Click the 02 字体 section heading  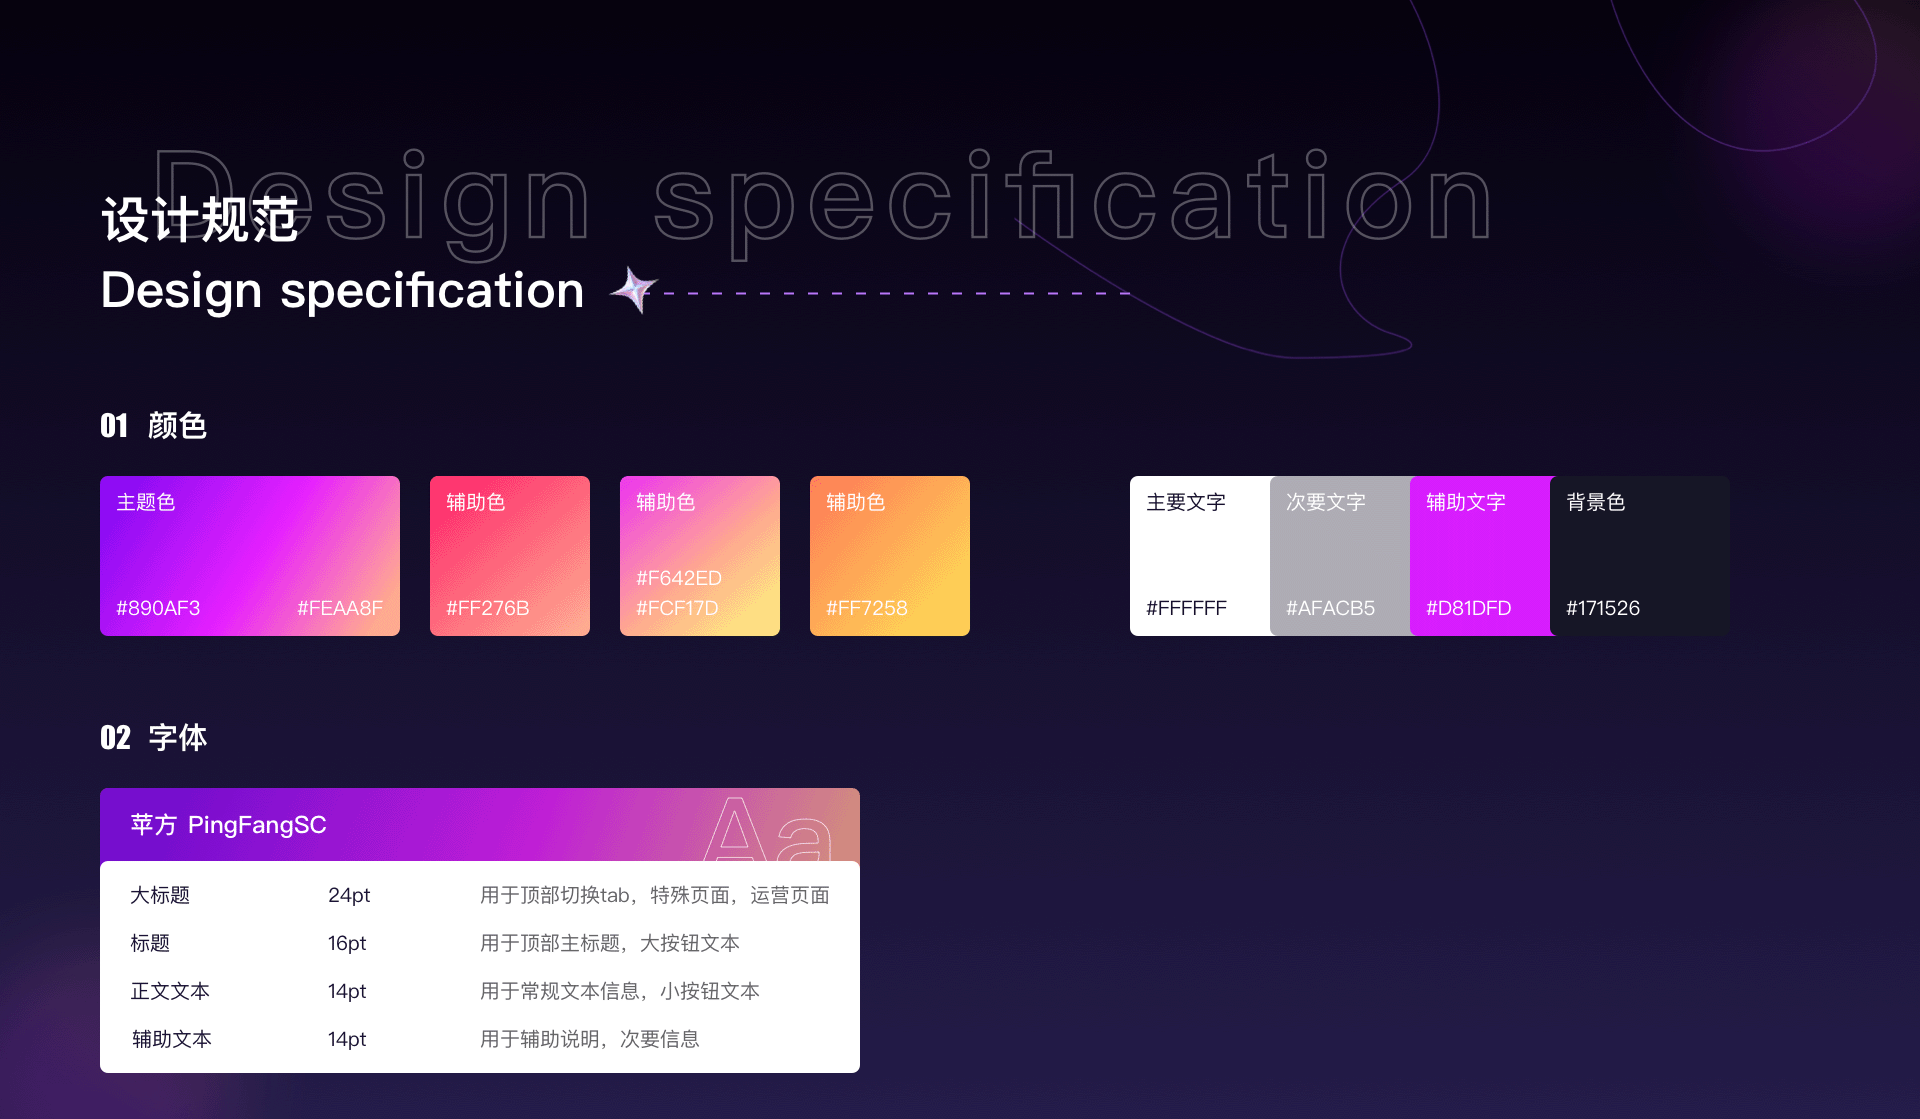(154, 738)
